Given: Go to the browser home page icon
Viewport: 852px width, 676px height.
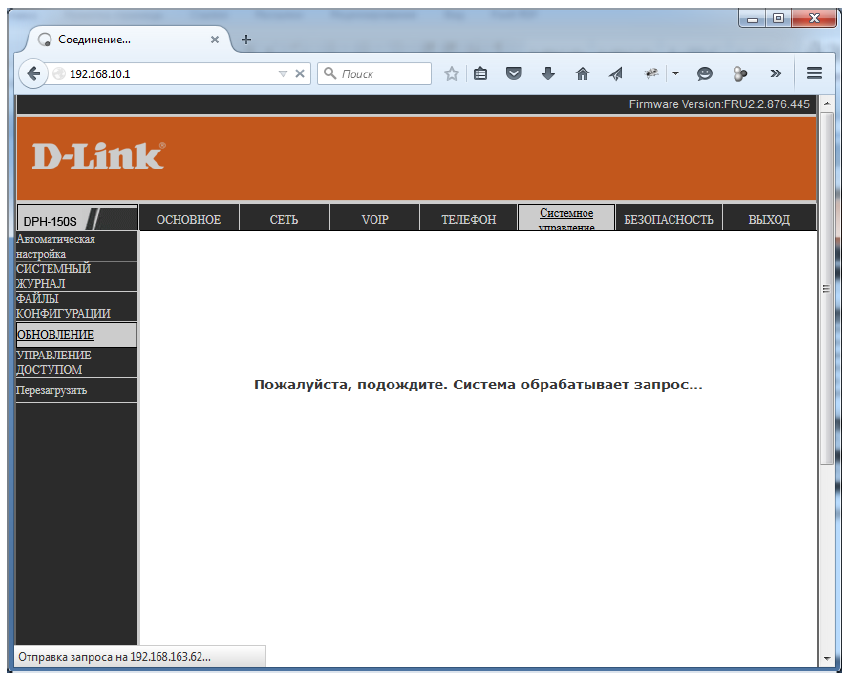Looking at the screenshot, I should pyautogui.click(x=582, y=74).
